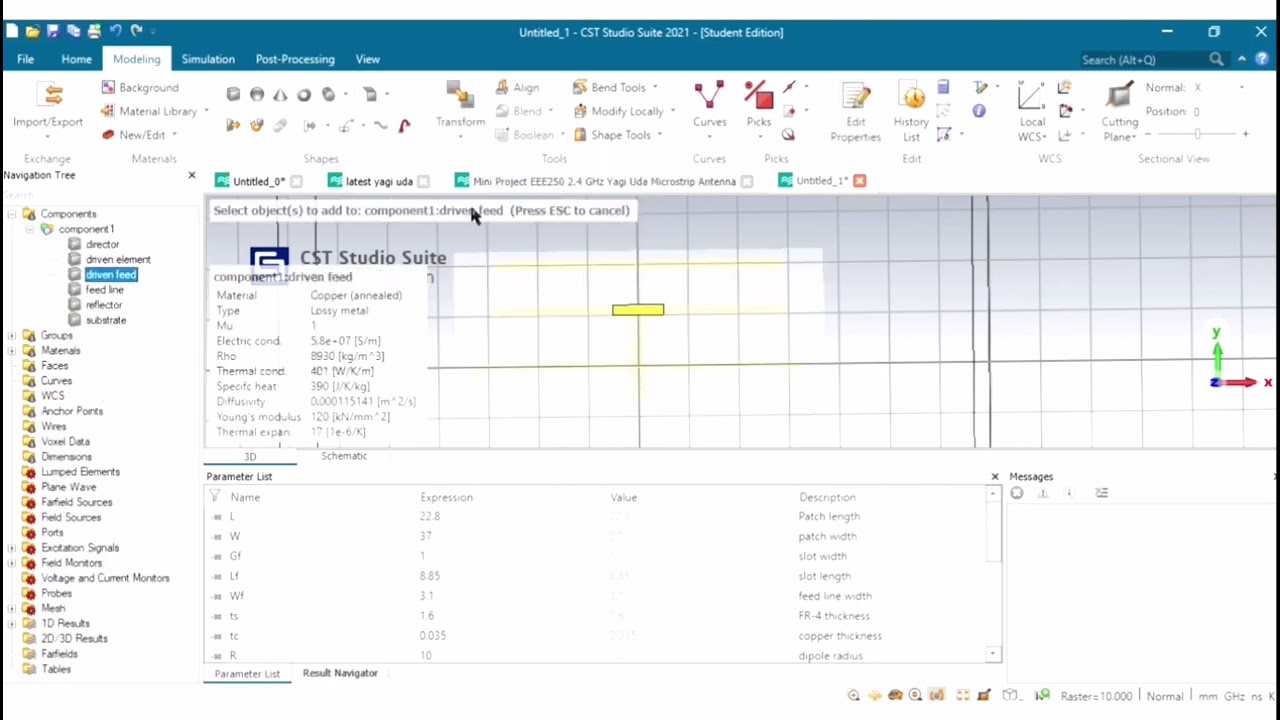
Task: Open Background properties
Action: point(140,88)
